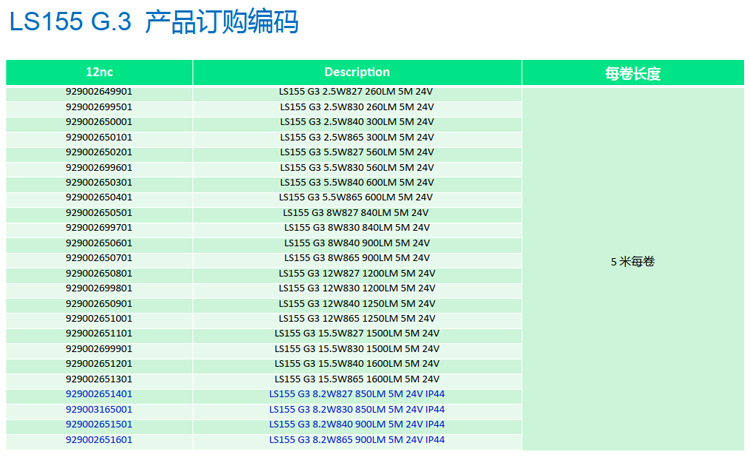Select order code 929002650801
Image resolution: width=750 pixels, height=460 pixels.
[x=99, y=273]
